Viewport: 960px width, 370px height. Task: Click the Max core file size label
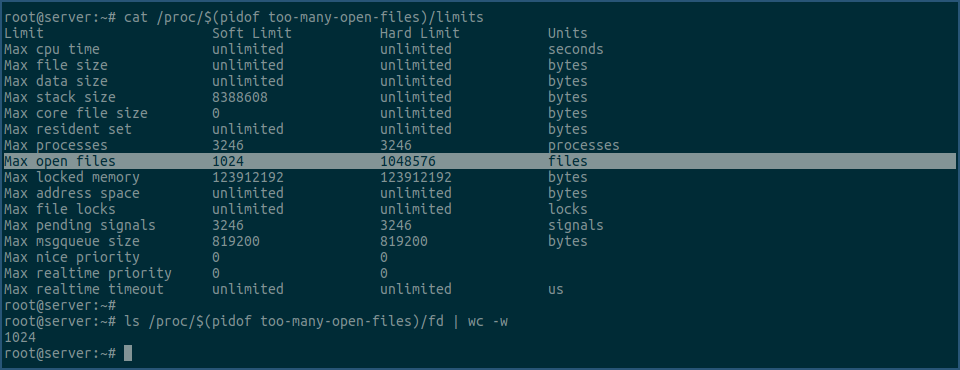tap(75, 113)
